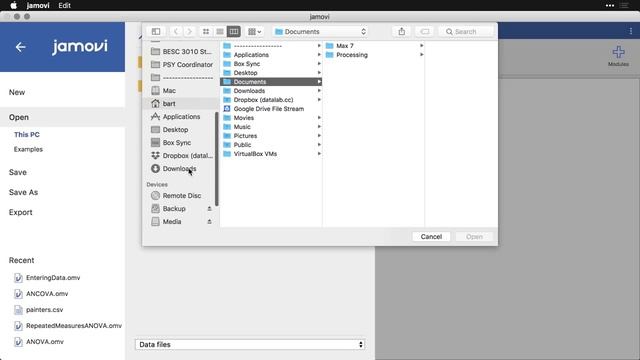Switch to list view in file dialog
This screenshot has height=360, width=640.
pyautogui.click(x=220, y=31)
